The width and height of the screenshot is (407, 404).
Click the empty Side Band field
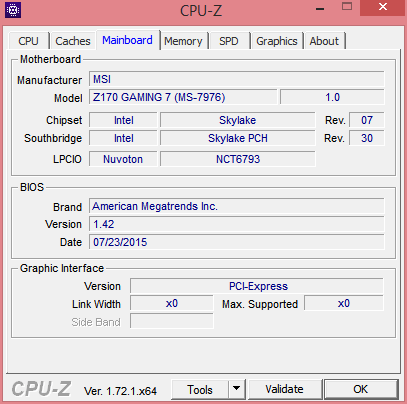(172, 322)
